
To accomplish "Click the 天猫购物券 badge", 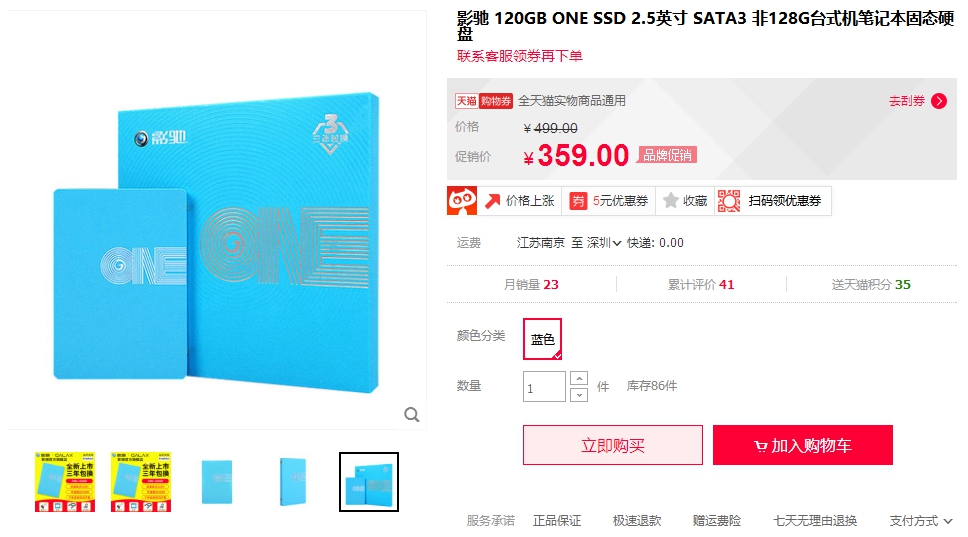I will (x=484, y=101).
